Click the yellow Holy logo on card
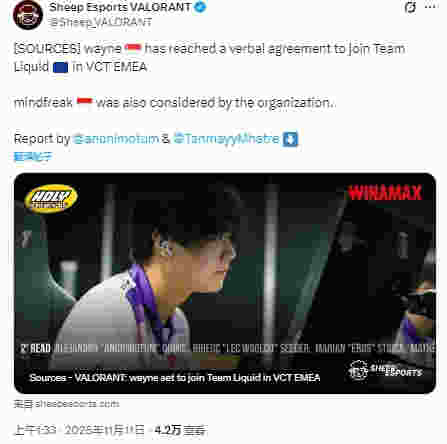Screen dimensions: 447x444 (x=51, y=198)
